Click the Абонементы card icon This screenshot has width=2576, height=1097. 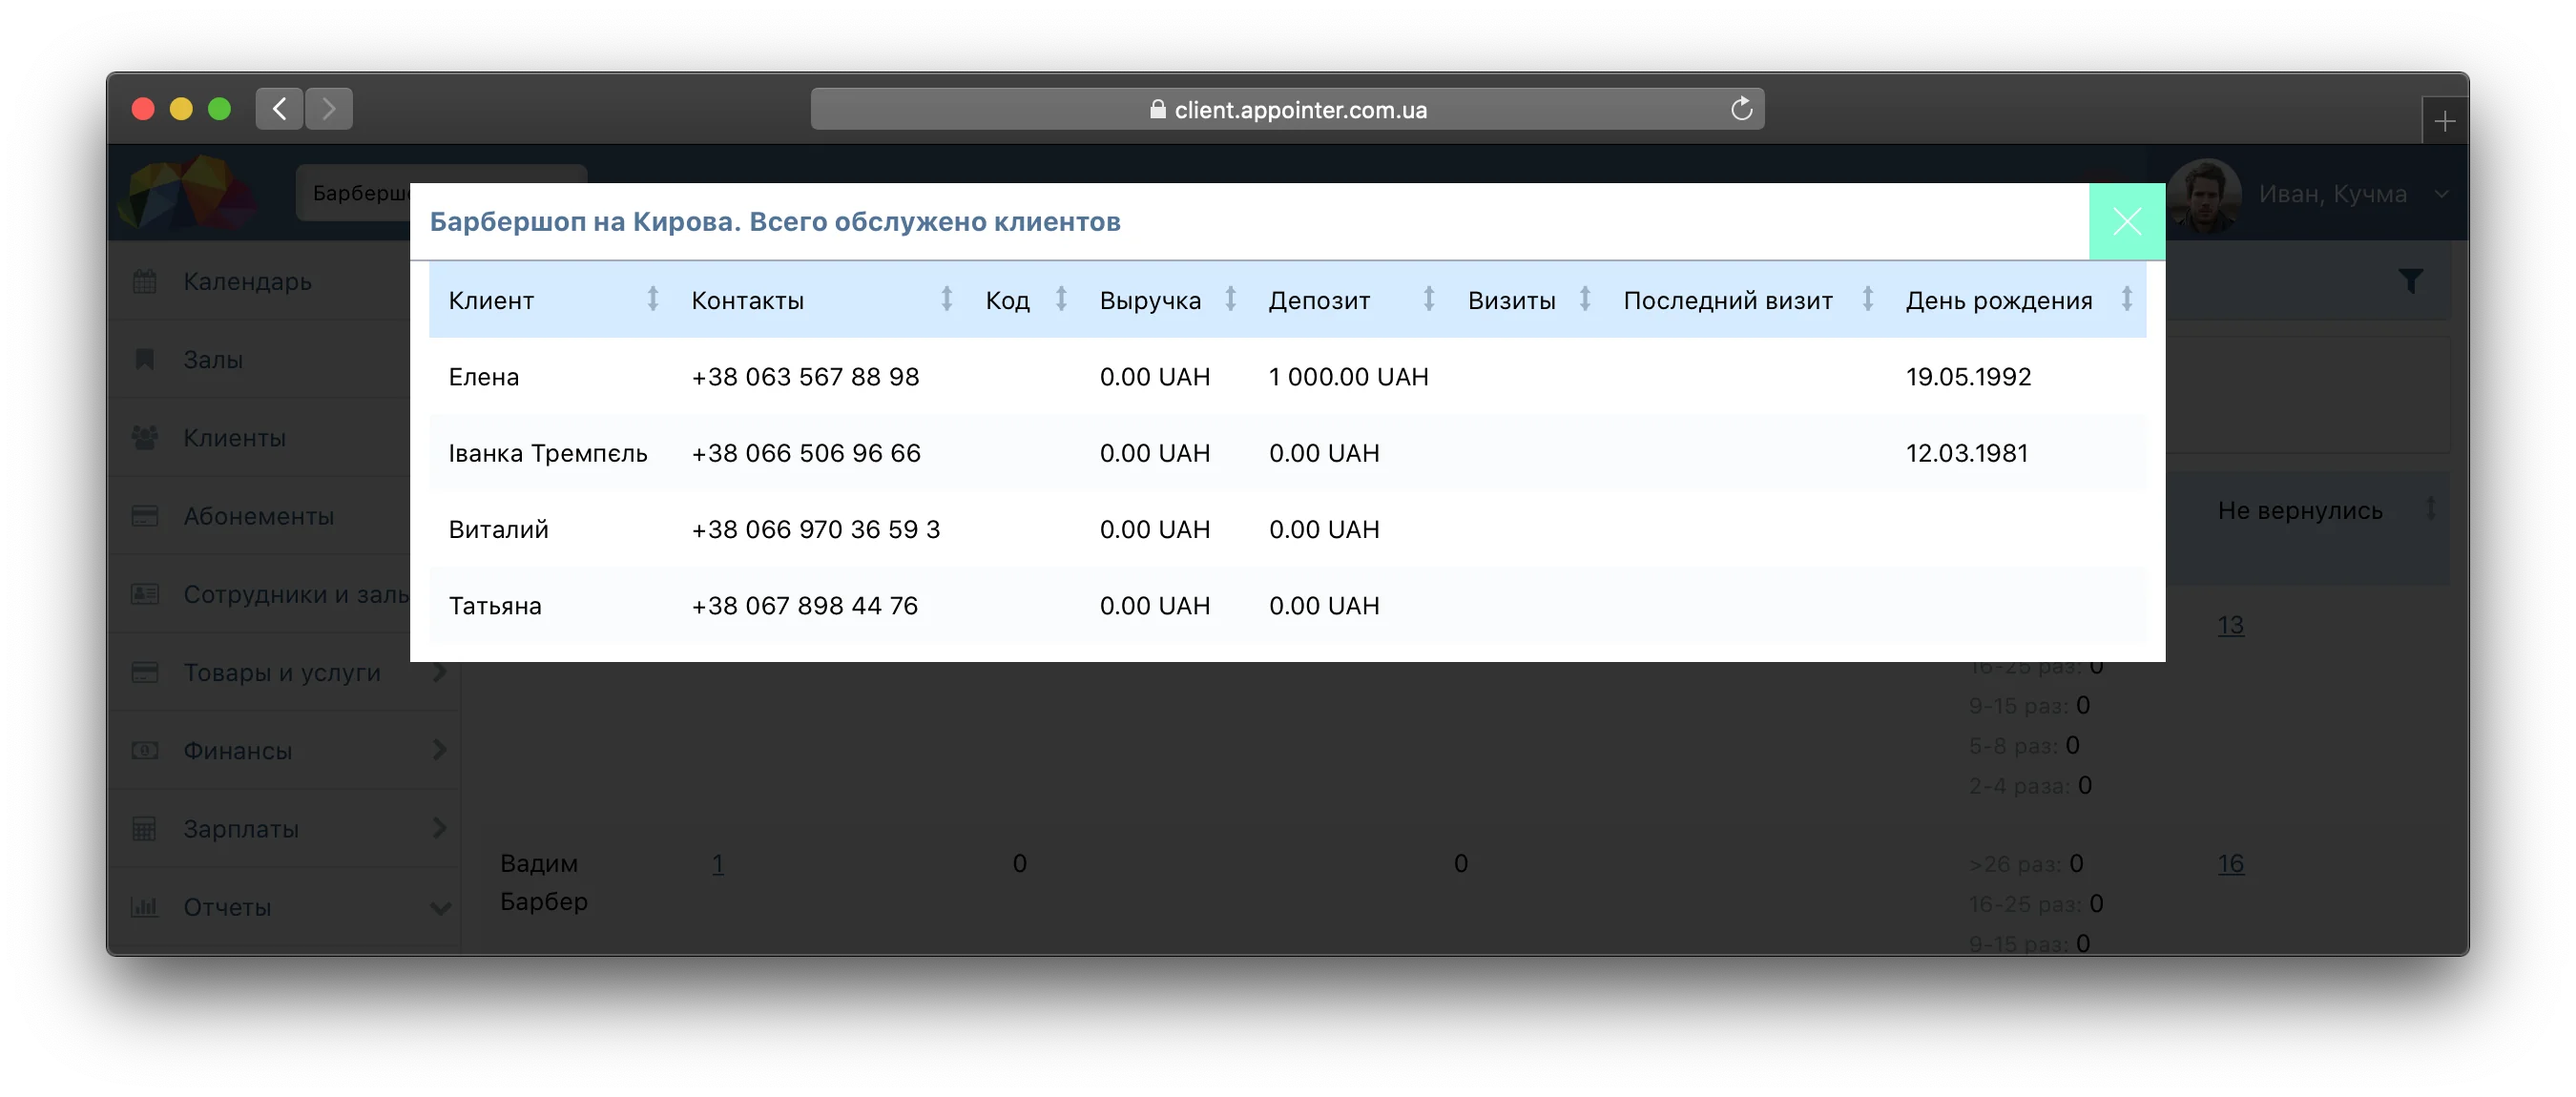click(x=145, y=516)
